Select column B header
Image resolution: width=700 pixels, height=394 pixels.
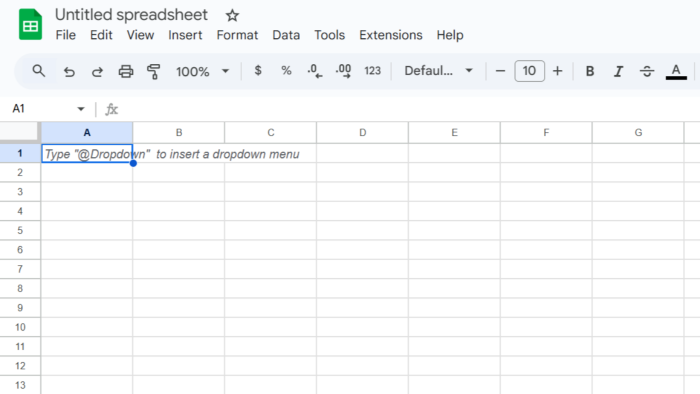click(179, 133)
